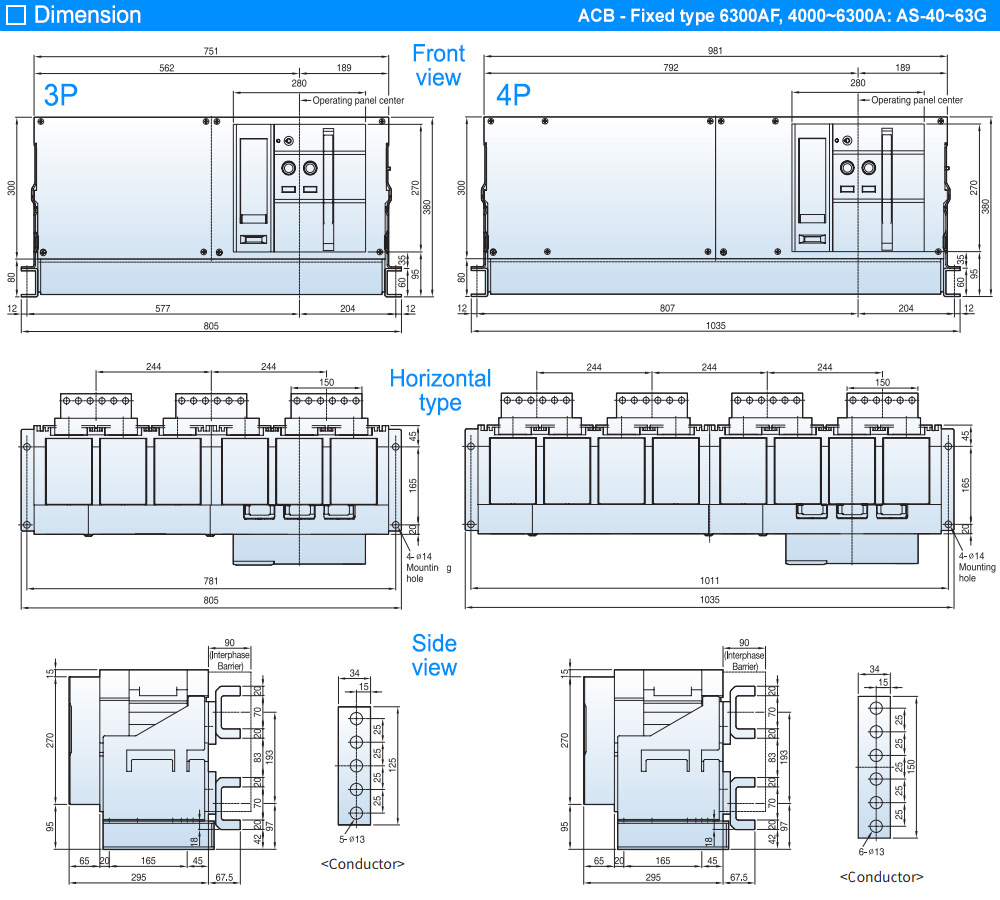The image size is (1000, 900).
Task: Click the square box beside Dimension title
Action: point(16,15)
